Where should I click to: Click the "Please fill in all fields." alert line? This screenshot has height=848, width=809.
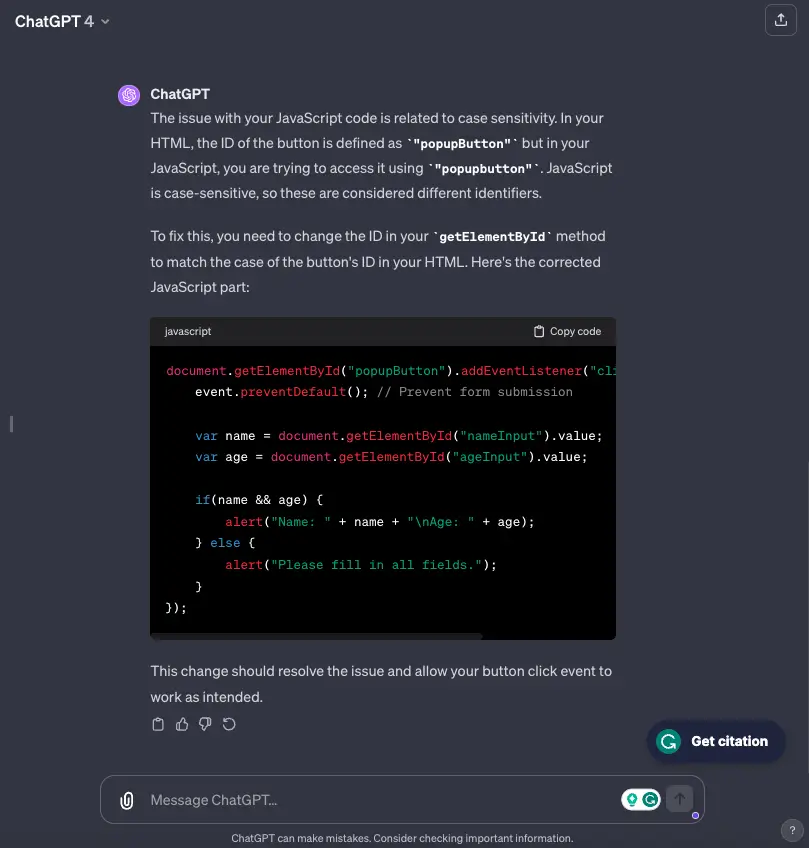tap(361, 565)
